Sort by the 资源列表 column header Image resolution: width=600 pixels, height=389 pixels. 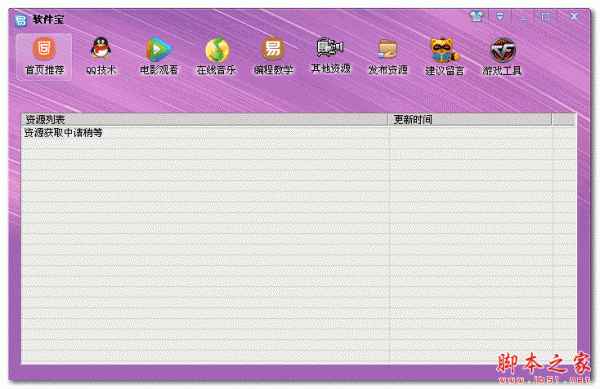coord(205,120)
